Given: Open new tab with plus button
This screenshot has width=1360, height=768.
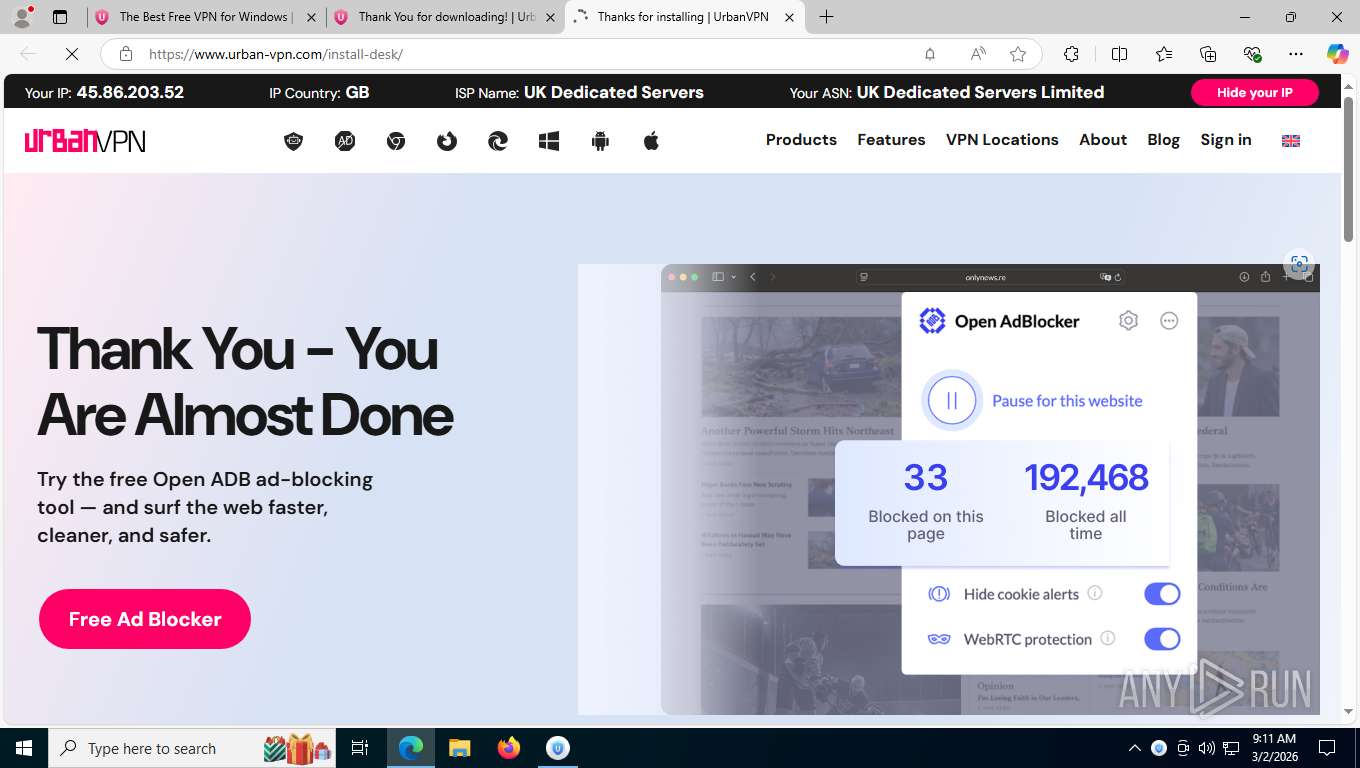Looking at the screenshot, I should 826,17.
